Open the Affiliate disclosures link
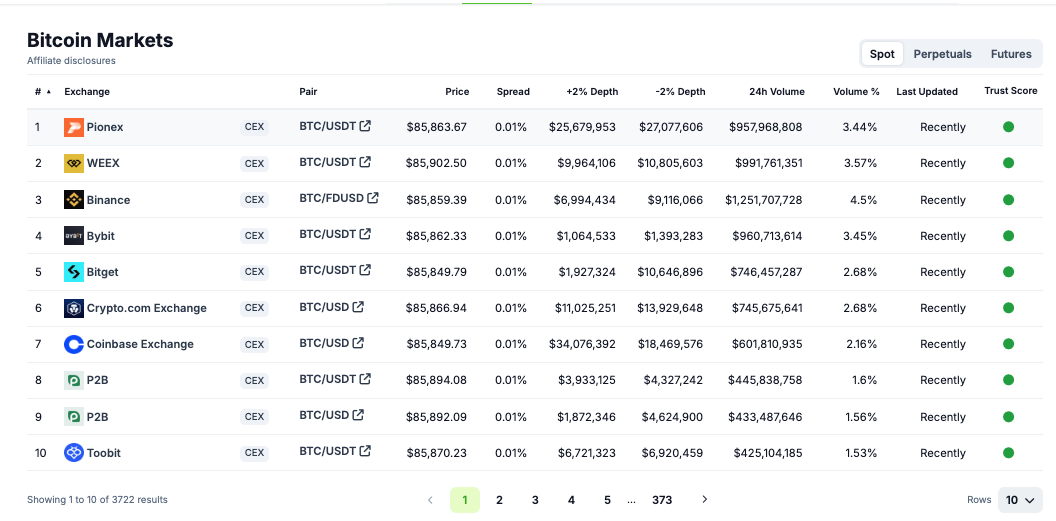Screen dimensions: 1056x521 [71, 61]
